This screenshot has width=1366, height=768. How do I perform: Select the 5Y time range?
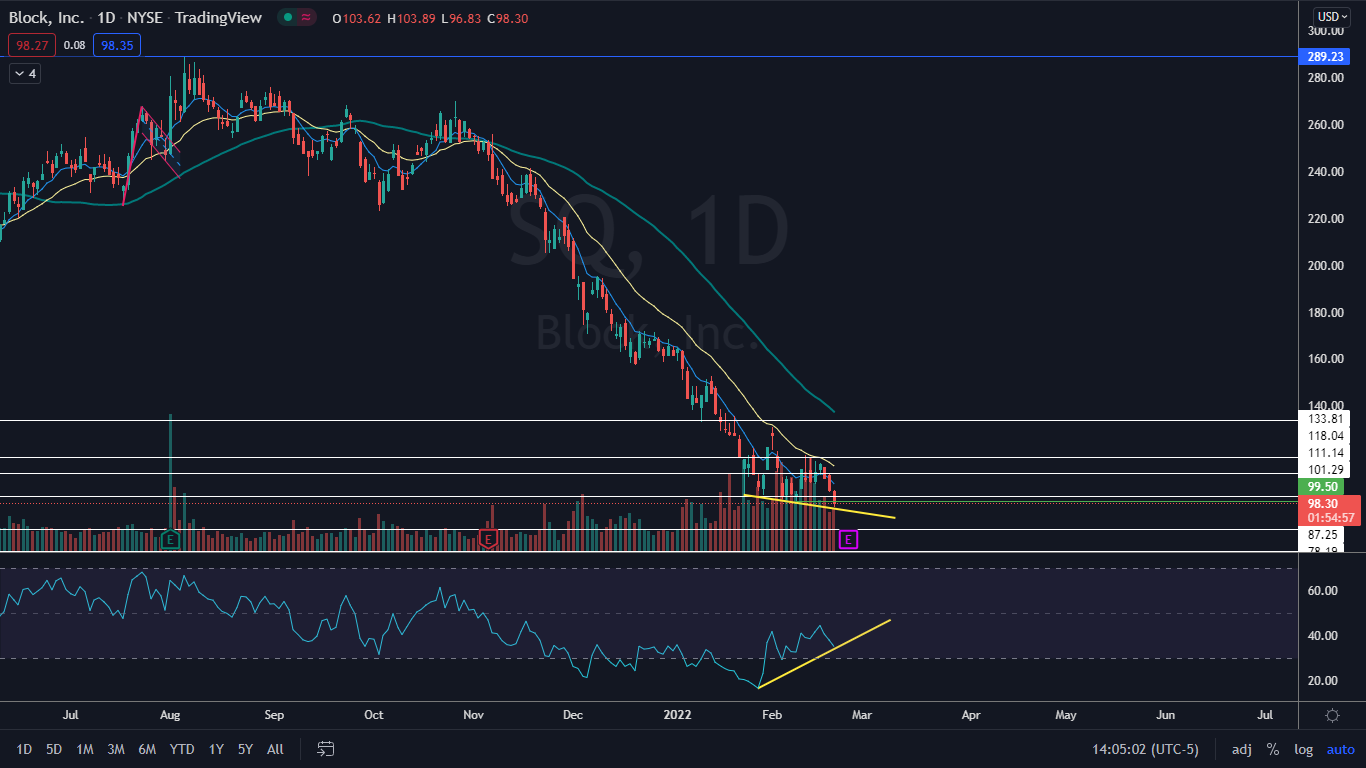click(246, 749)
